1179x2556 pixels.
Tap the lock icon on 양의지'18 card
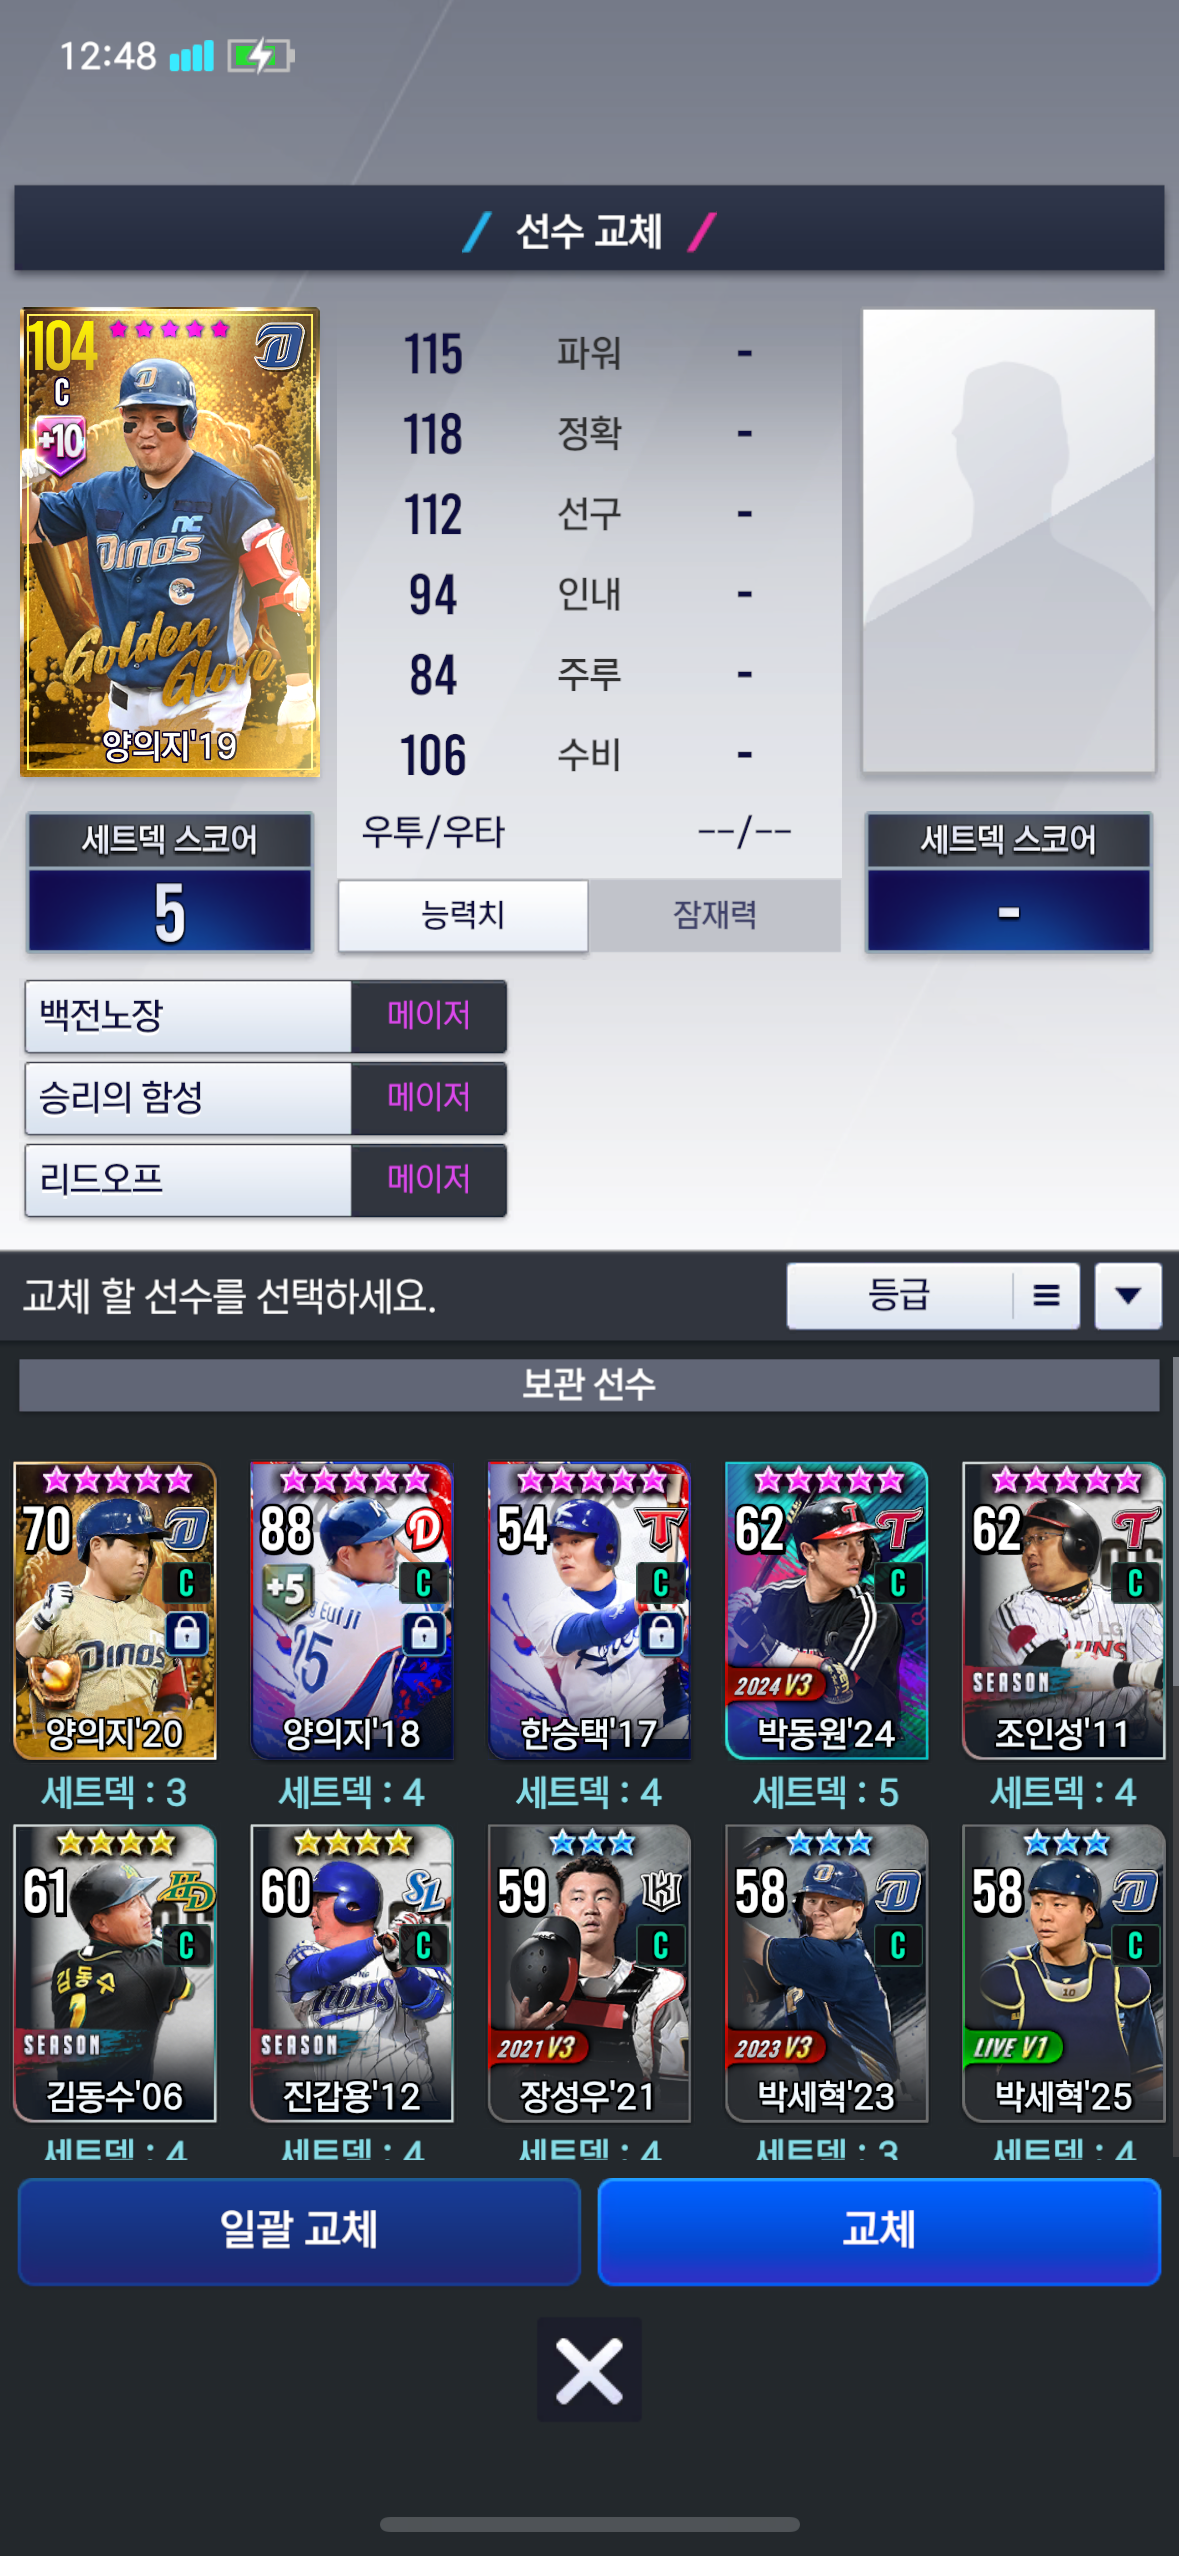423,1633
